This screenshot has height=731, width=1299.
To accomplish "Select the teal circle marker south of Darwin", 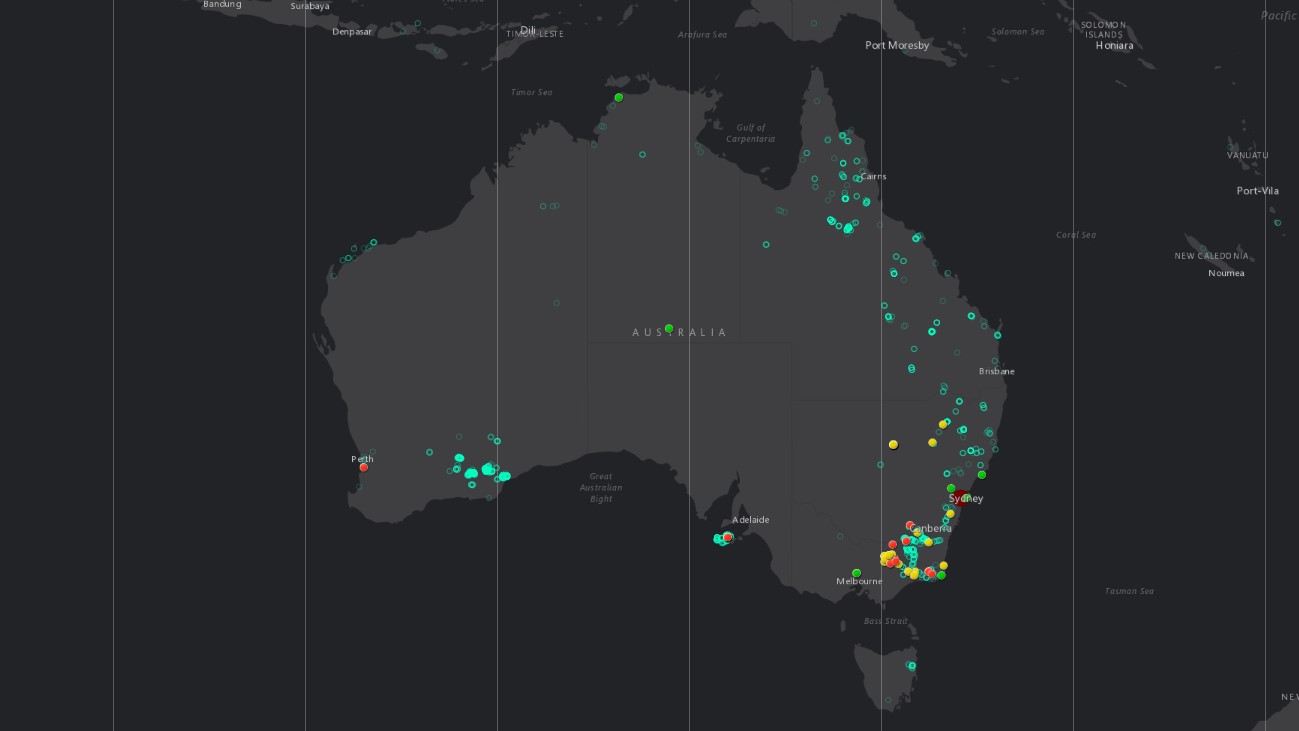I will pyautogui.click(x=642, y=154).
